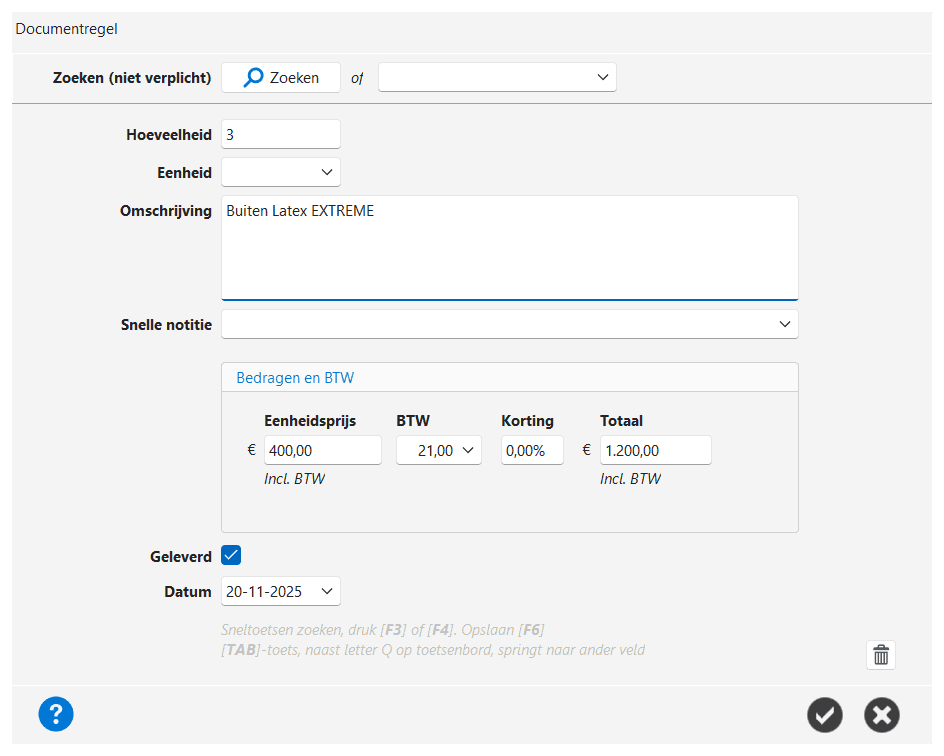Delete the line with the trash icon
The width and height of the screenshot is (944, 756).
[881, 655]
